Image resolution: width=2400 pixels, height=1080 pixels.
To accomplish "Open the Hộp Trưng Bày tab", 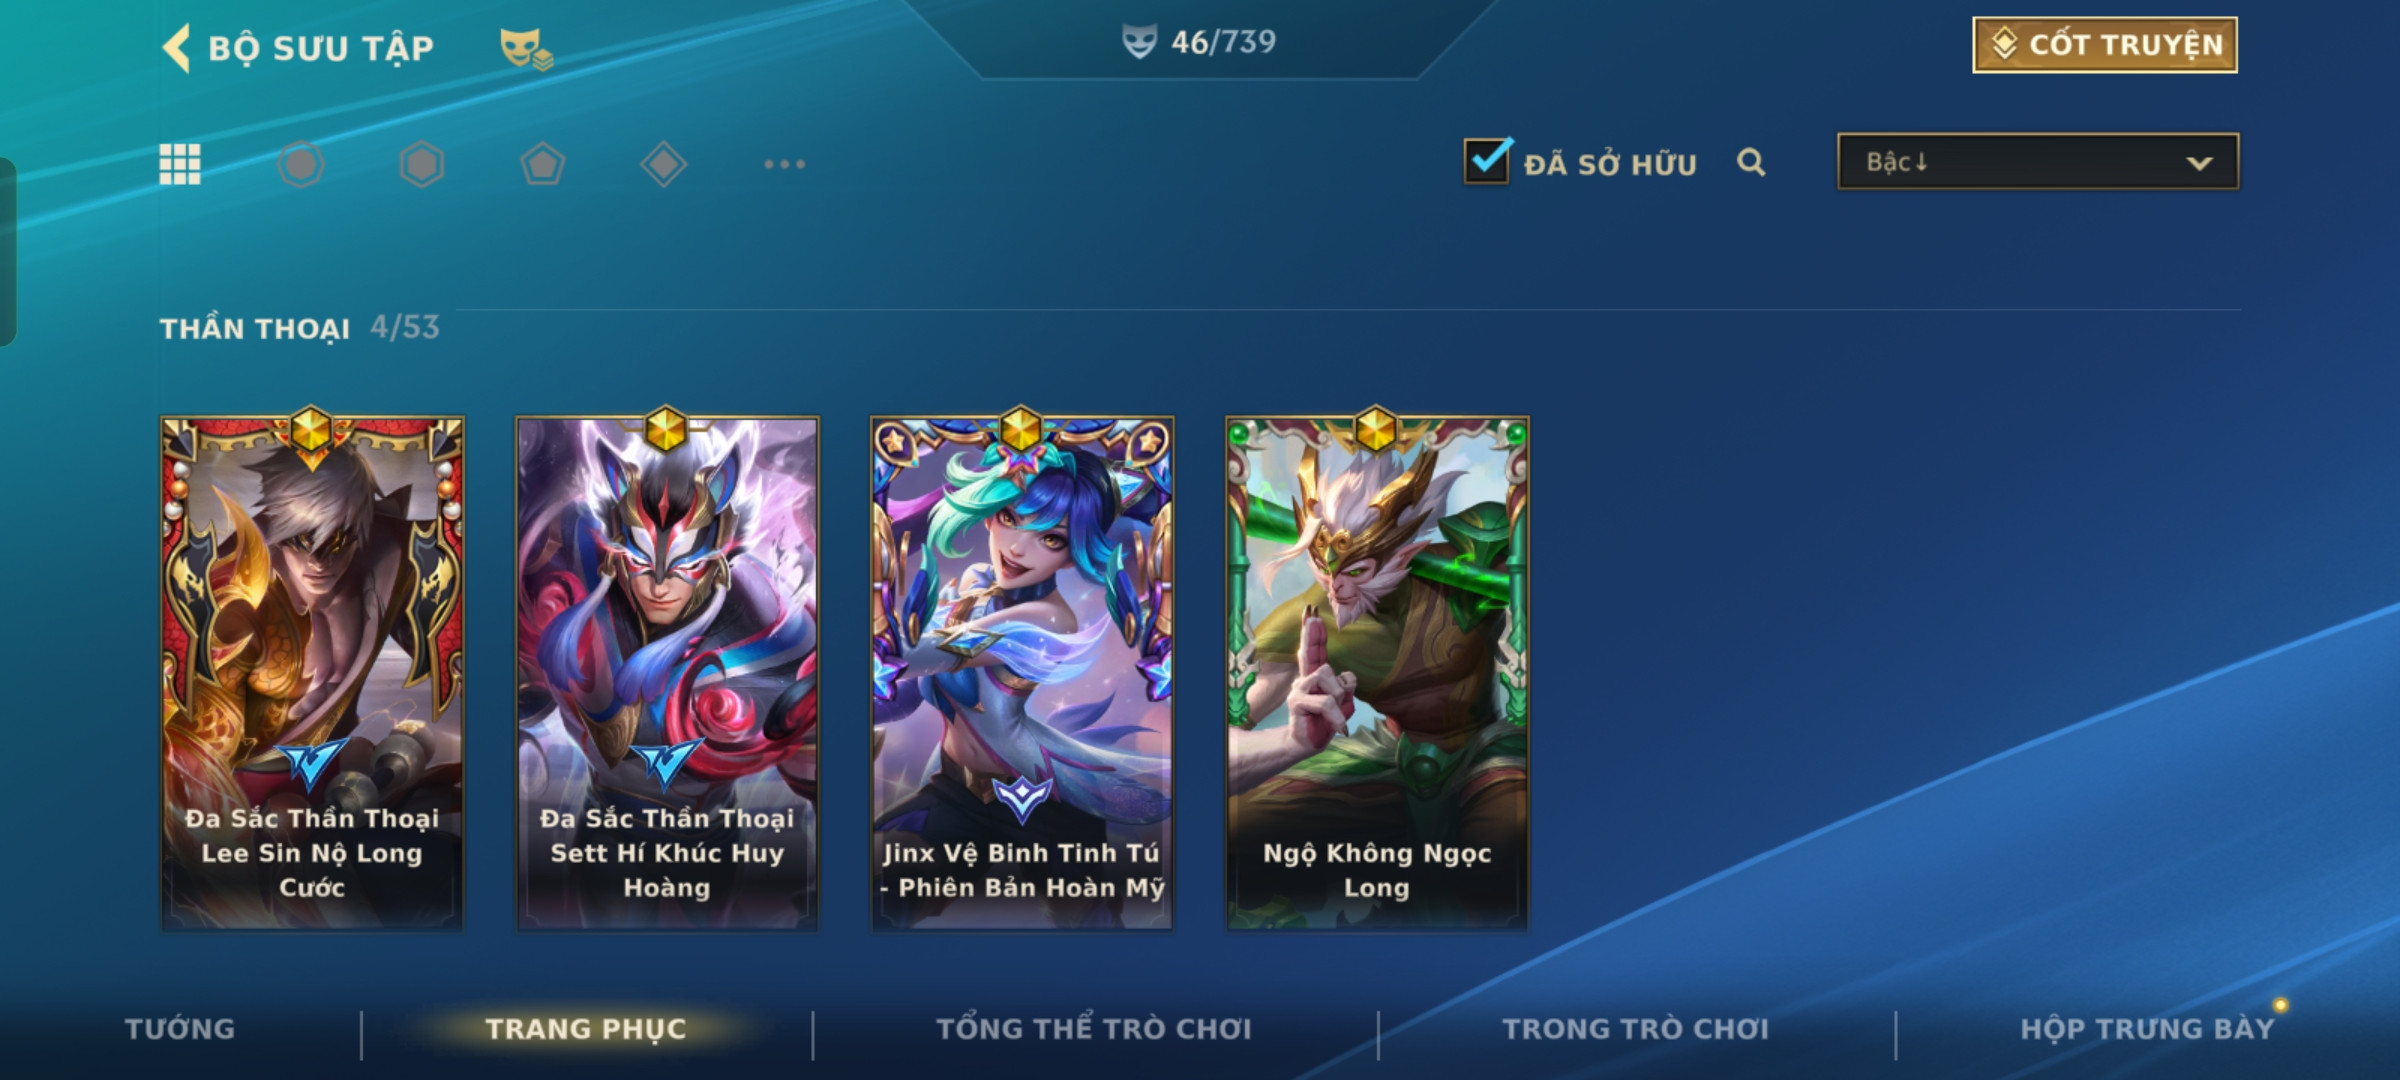I will pos(2147,1029).
